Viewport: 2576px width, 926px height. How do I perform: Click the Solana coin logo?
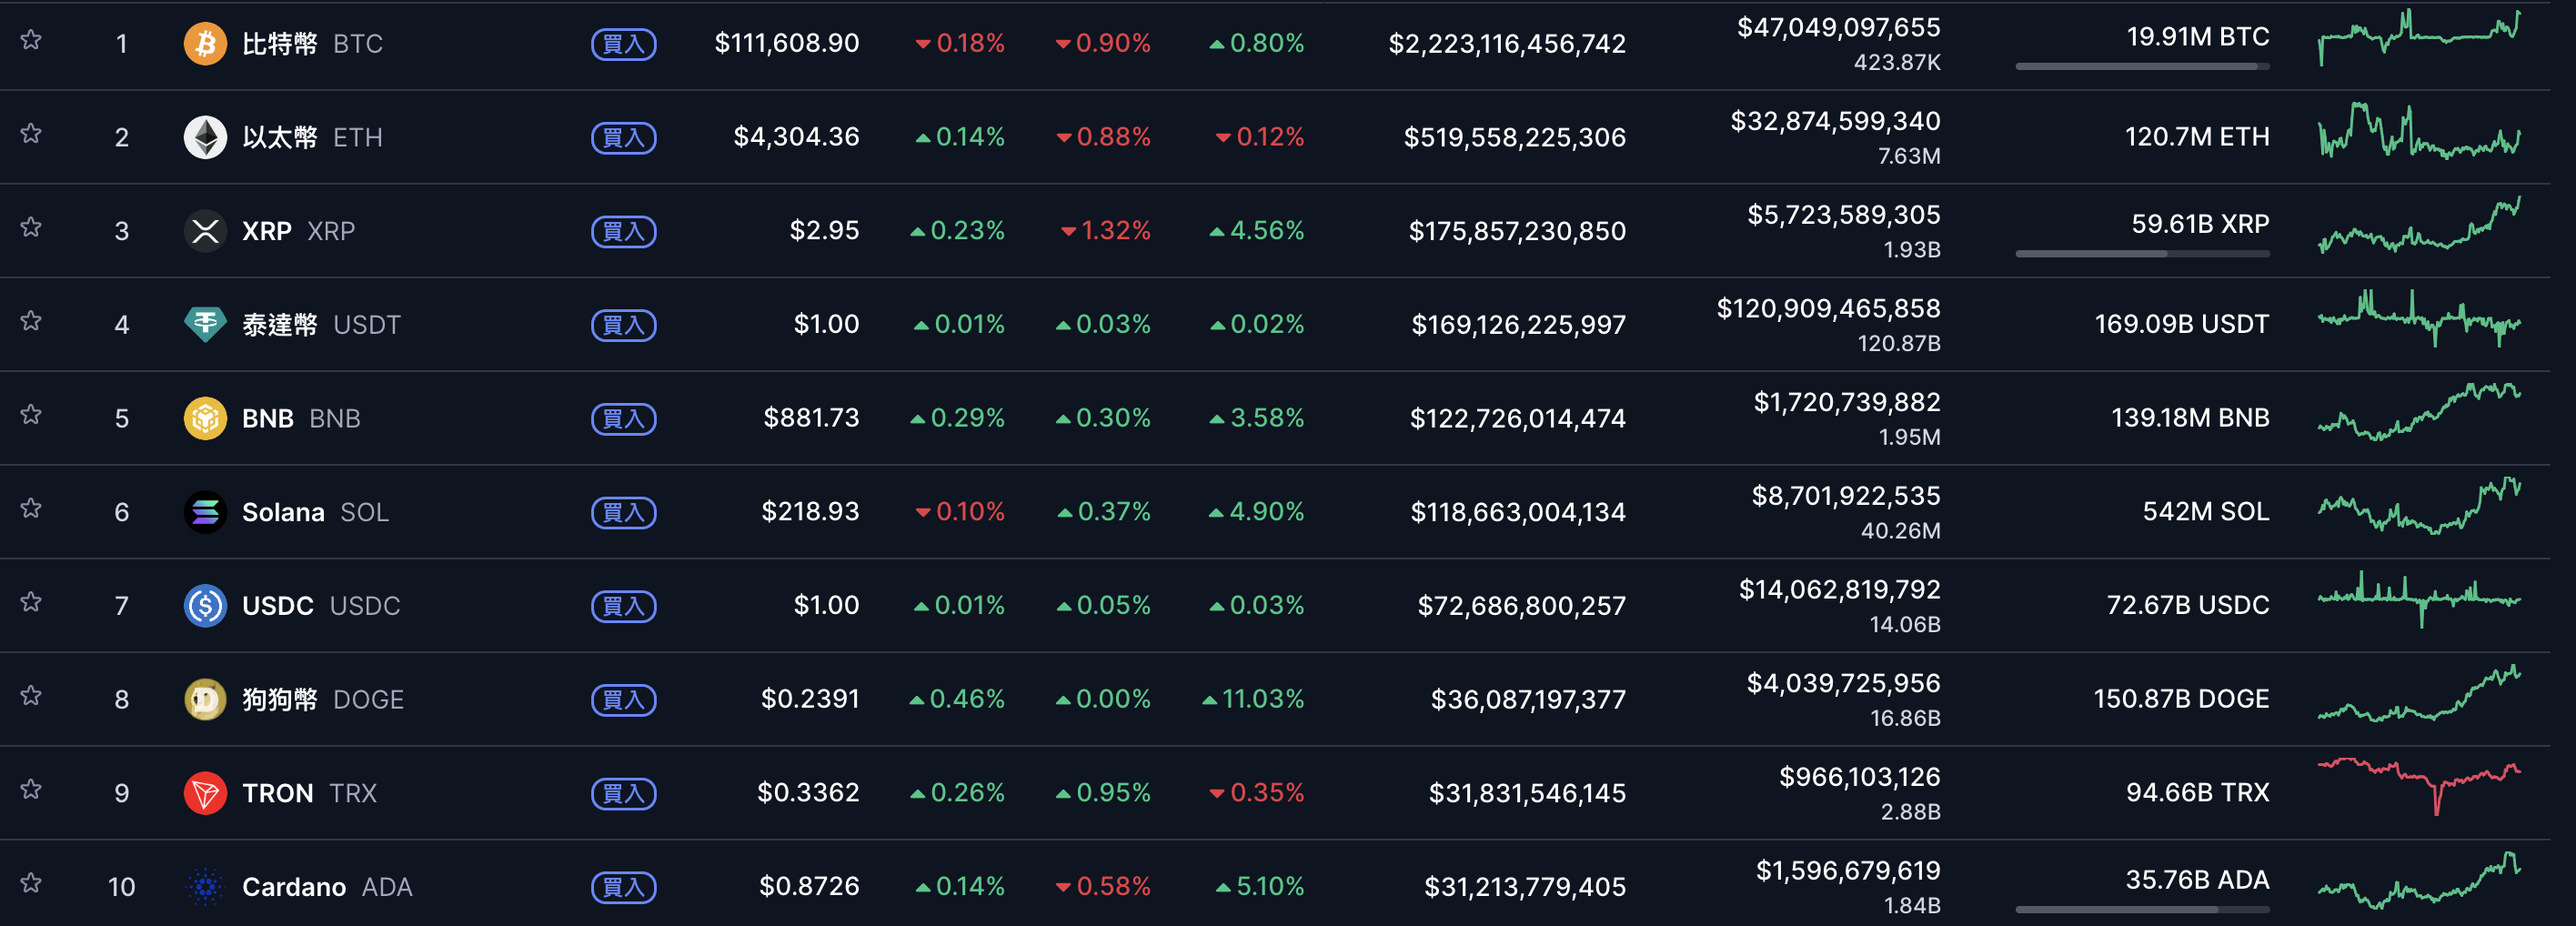click(x=205, y=512)
